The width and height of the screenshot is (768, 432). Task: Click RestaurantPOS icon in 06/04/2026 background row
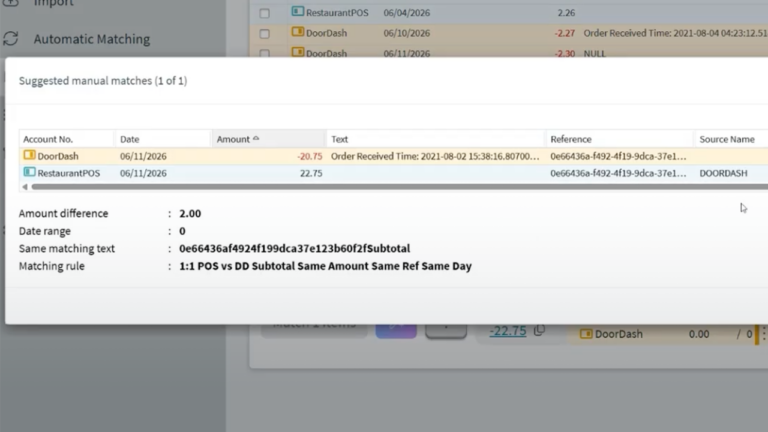297,11
